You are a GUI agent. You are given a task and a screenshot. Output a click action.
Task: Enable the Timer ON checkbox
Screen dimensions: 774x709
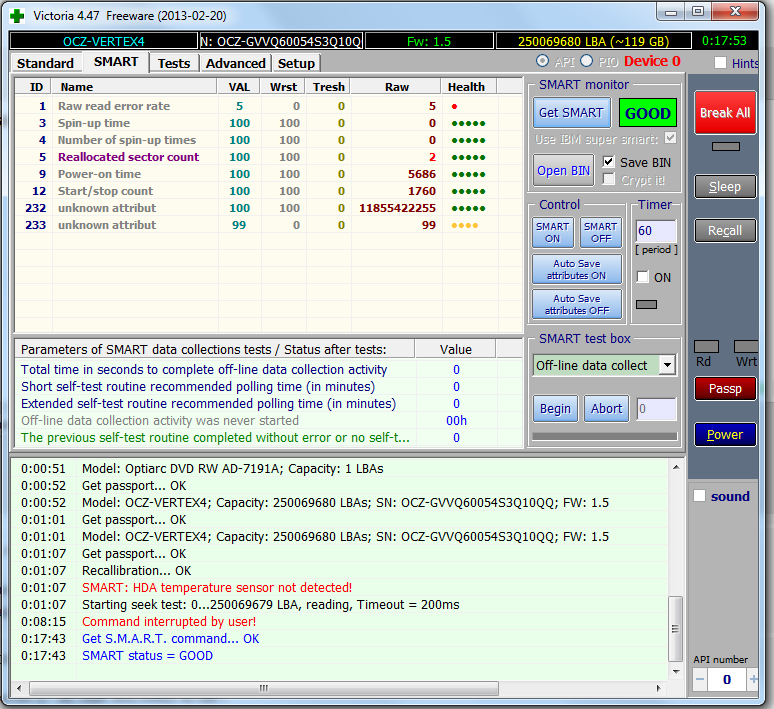pos(643,277)
